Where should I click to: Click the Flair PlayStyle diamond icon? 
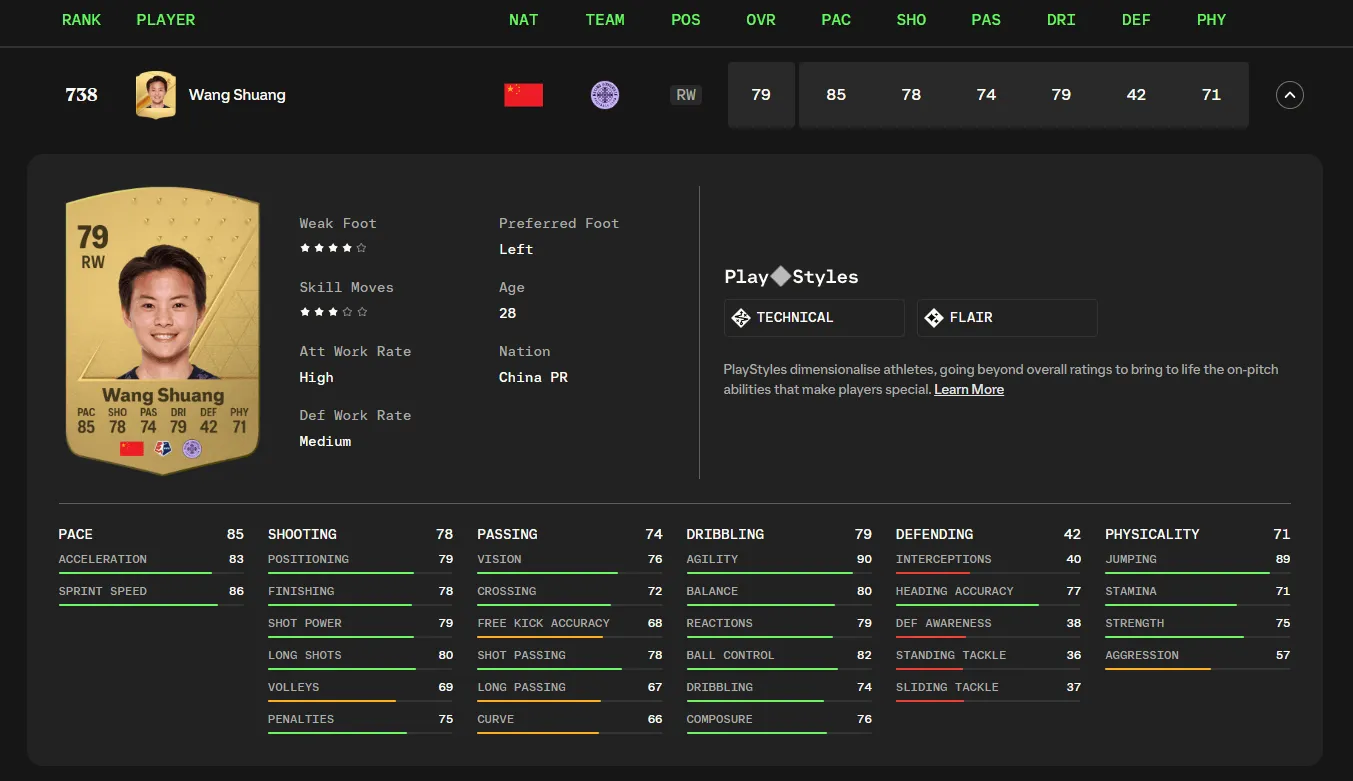click(934, 318)
